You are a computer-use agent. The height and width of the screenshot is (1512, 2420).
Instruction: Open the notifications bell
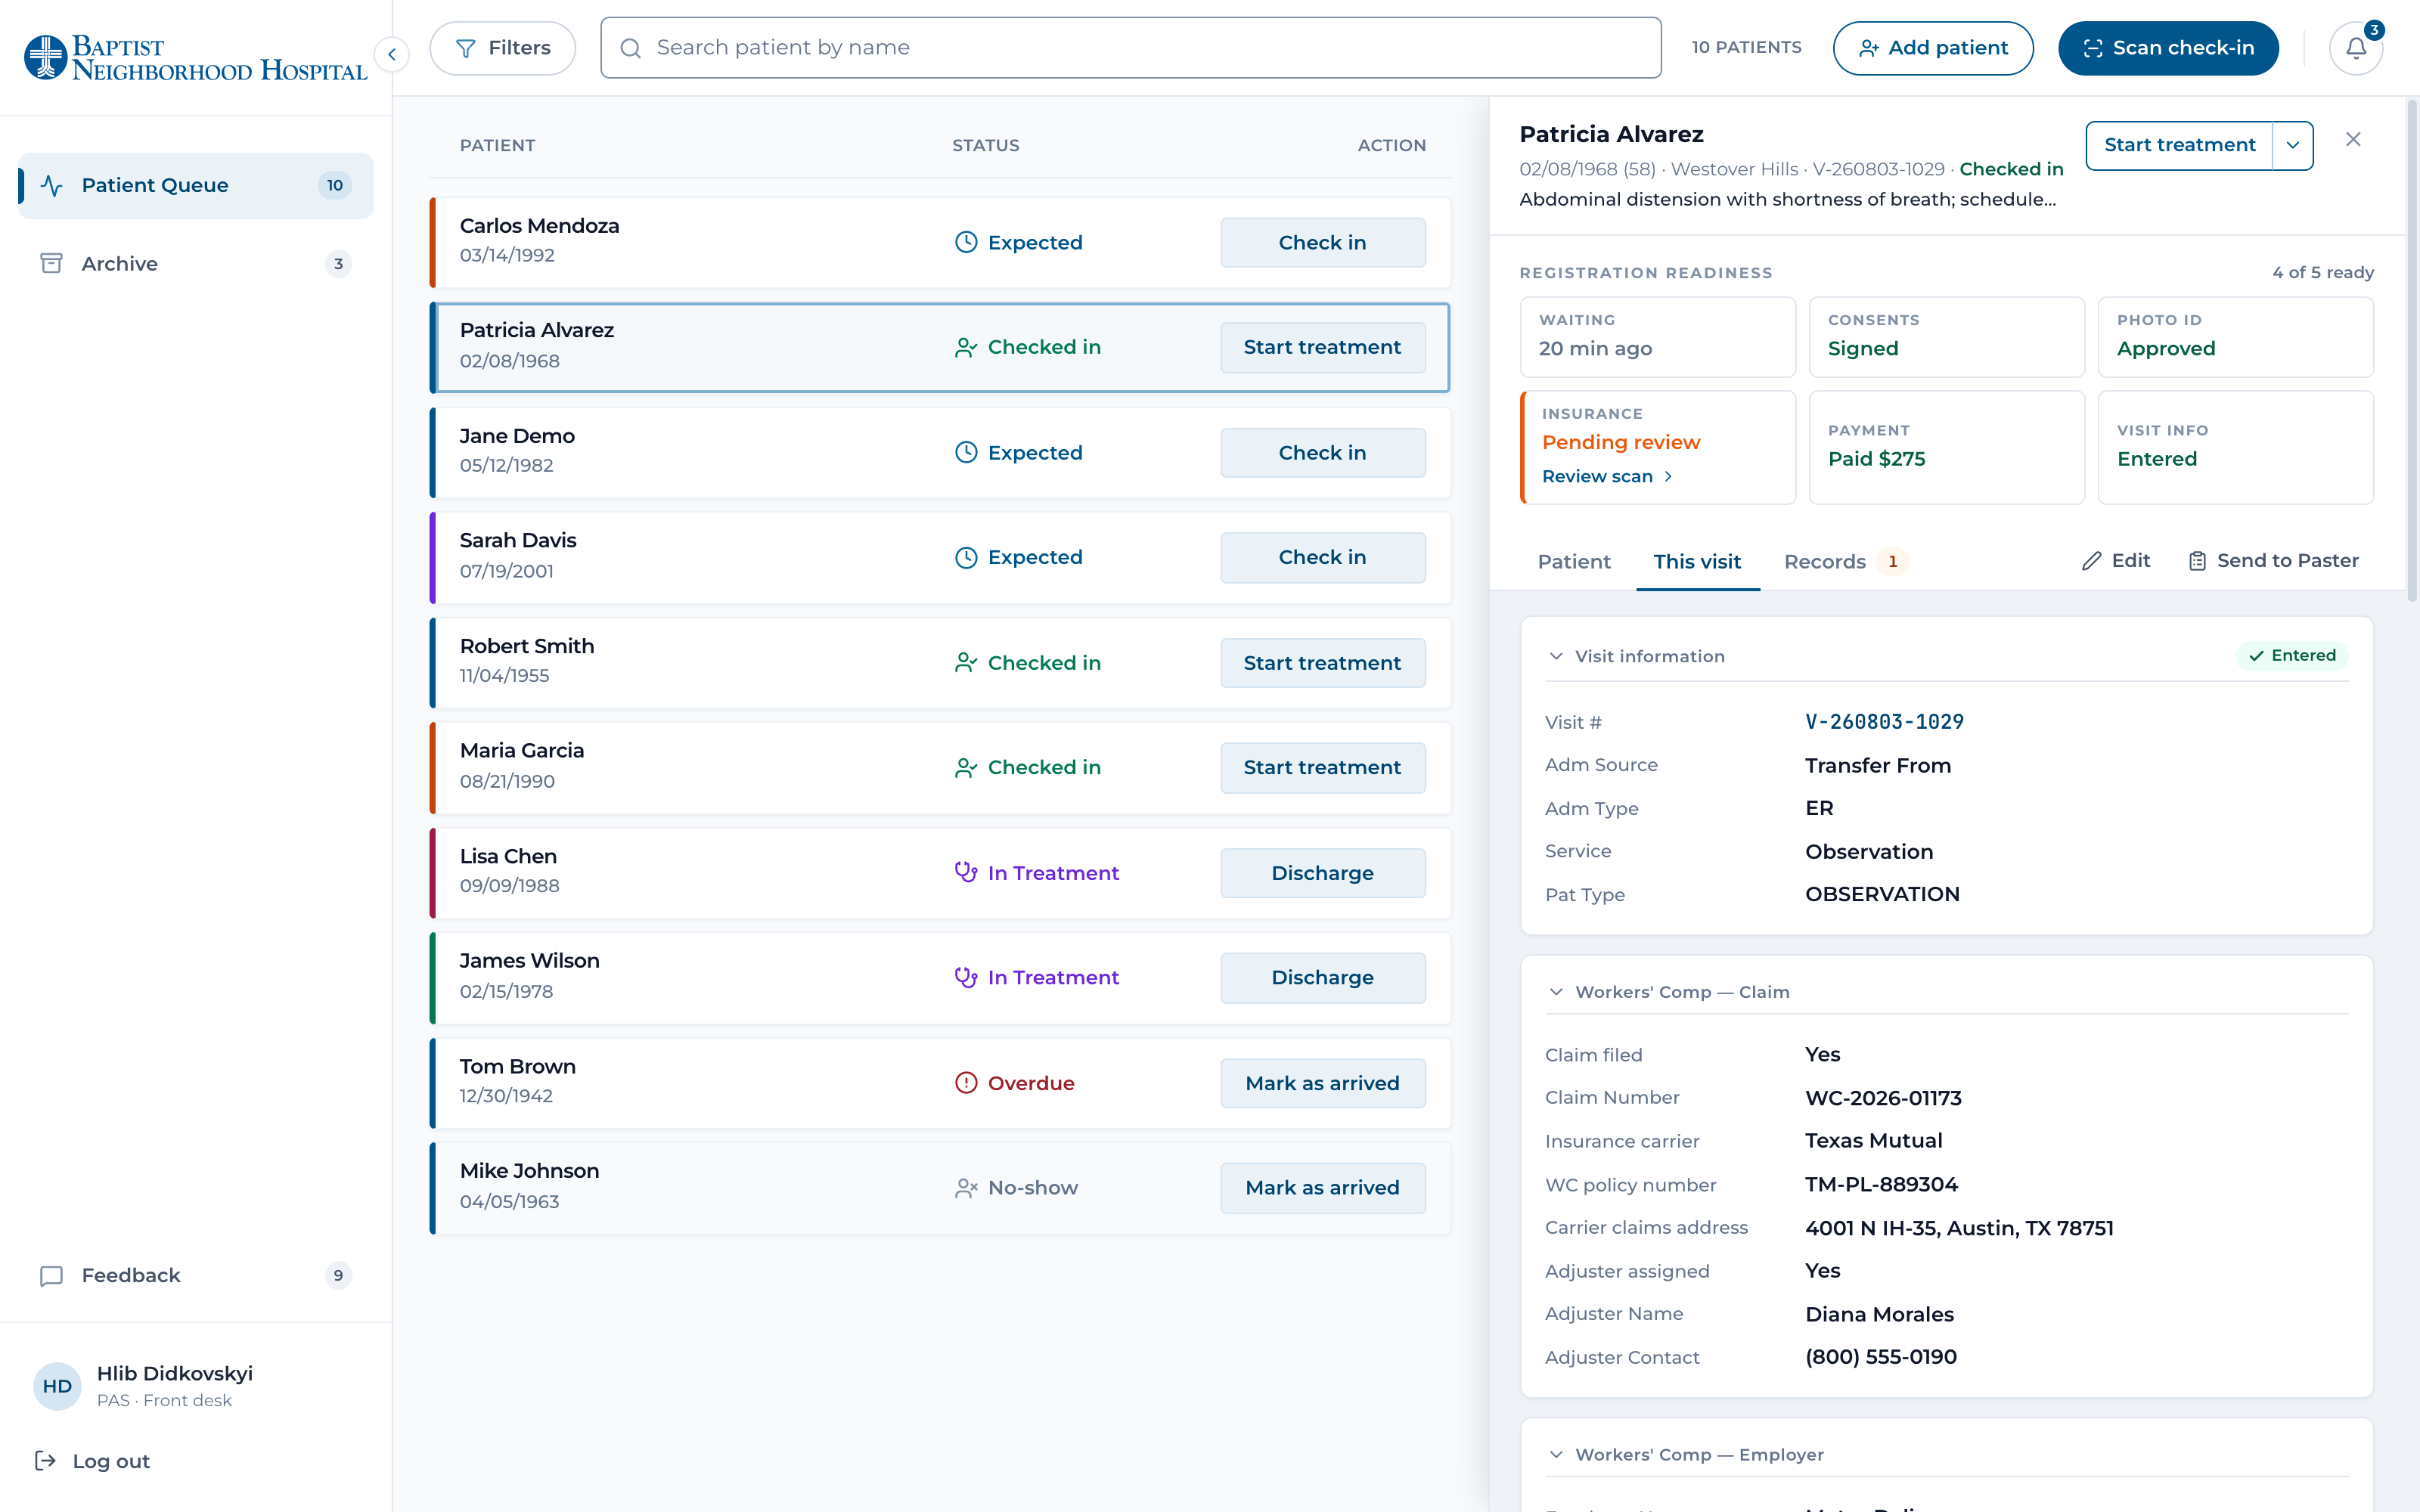(2356, 48)
